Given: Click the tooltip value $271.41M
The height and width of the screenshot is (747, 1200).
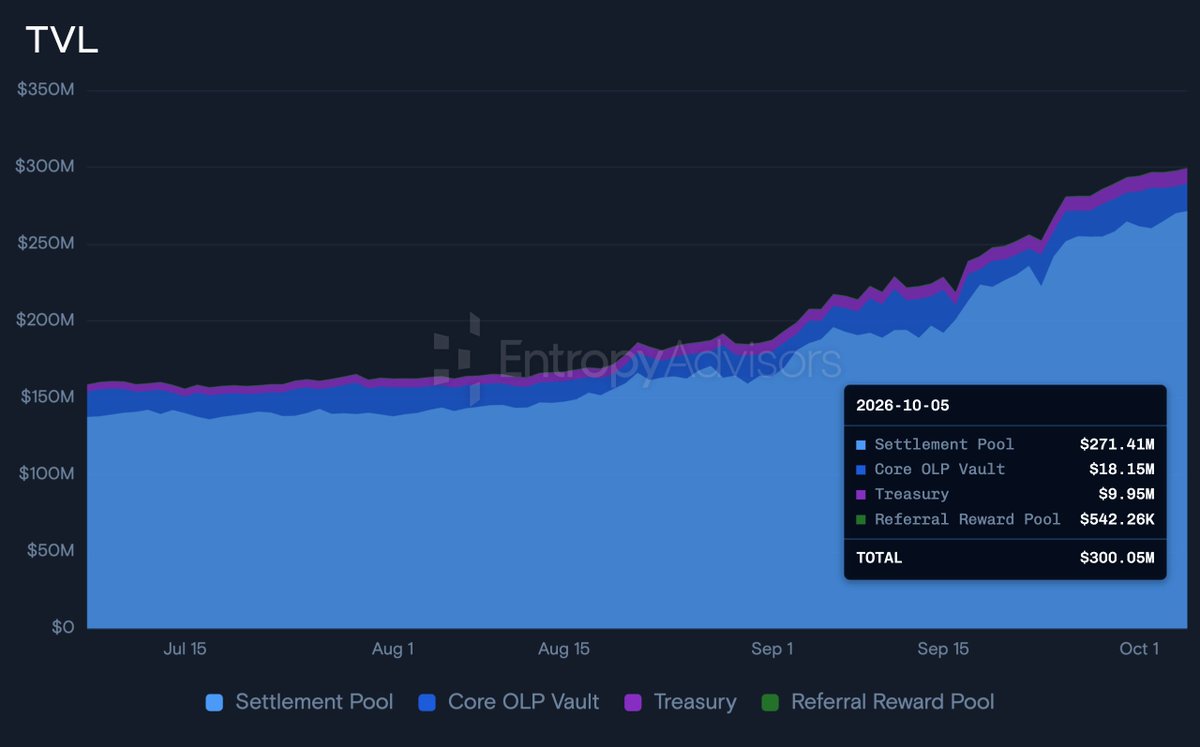Looking at the screenshot, I should 1117,444.
